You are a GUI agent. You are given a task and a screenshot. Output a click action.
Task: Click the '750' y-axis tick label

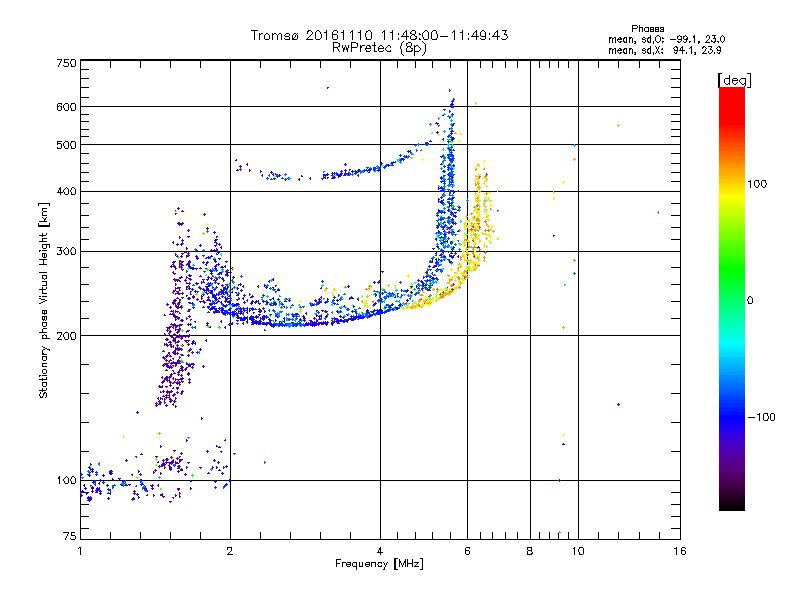click(x=66, y=63)
